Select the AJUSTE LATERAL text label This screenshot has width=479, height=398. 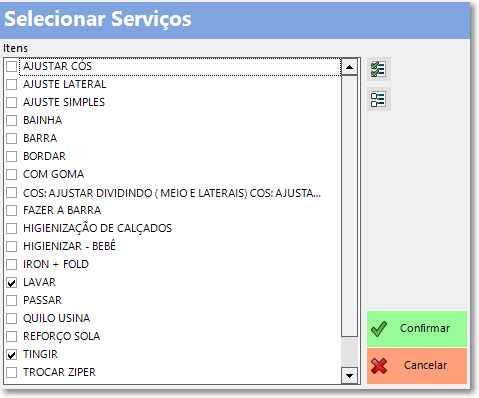point(65,84)
